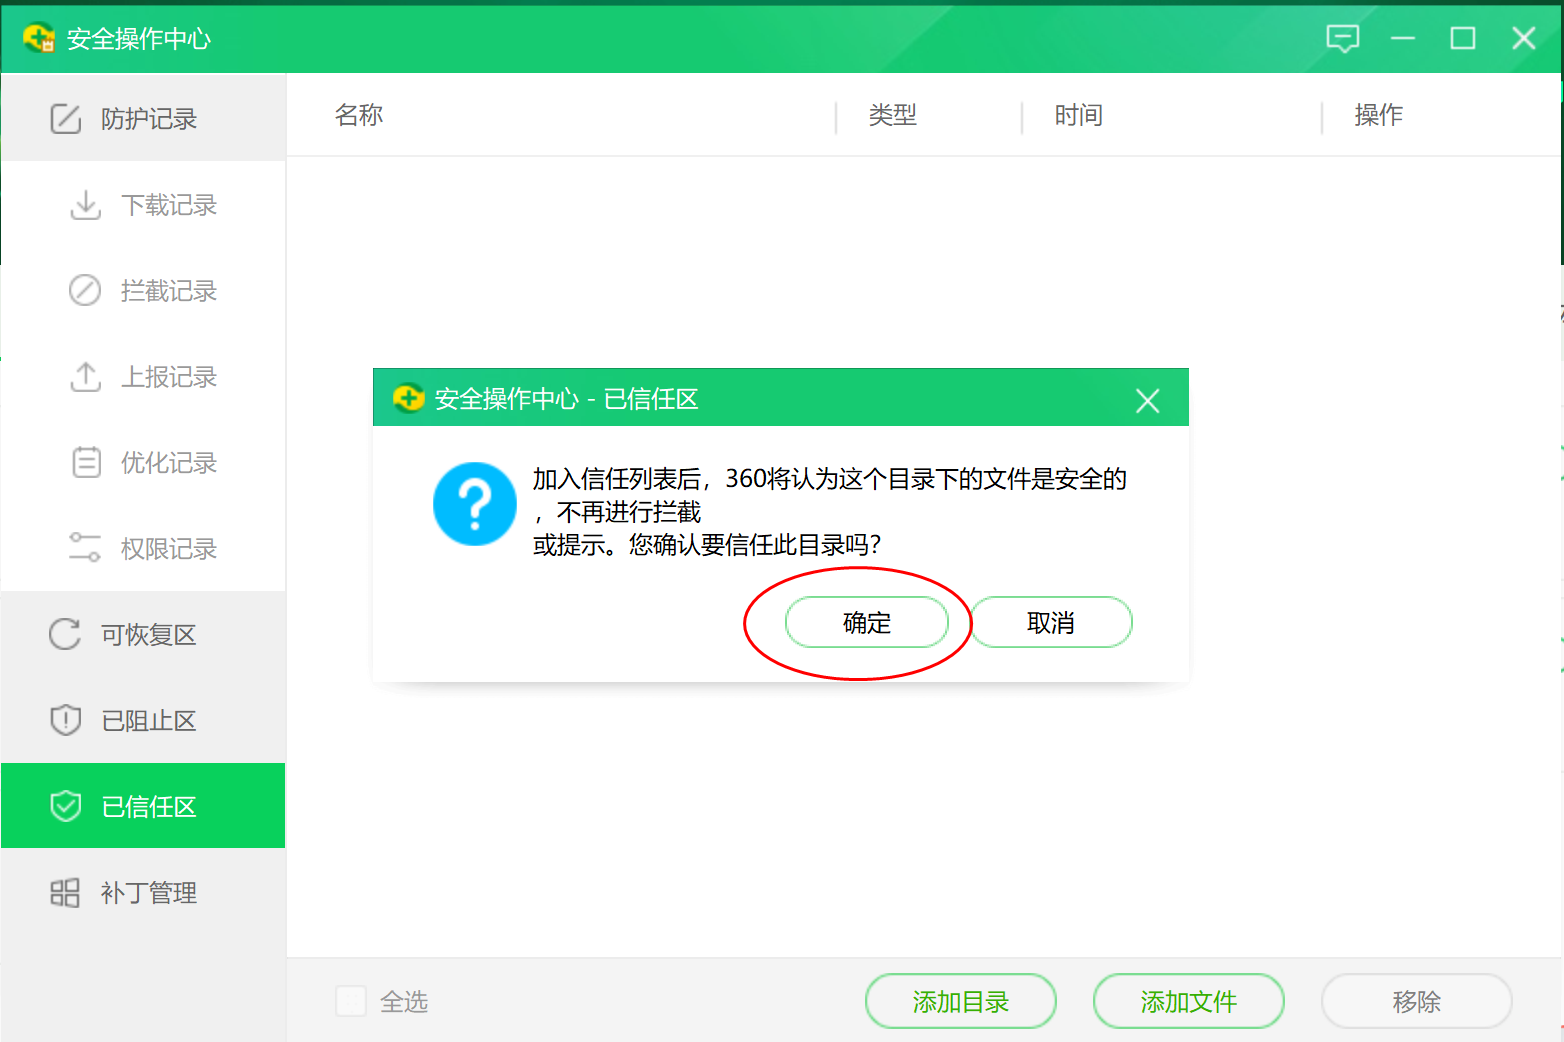Viewport: 1564px width, 1042px height.
Task: Click the 添加文件 button
Action: click(1189, 1001)
